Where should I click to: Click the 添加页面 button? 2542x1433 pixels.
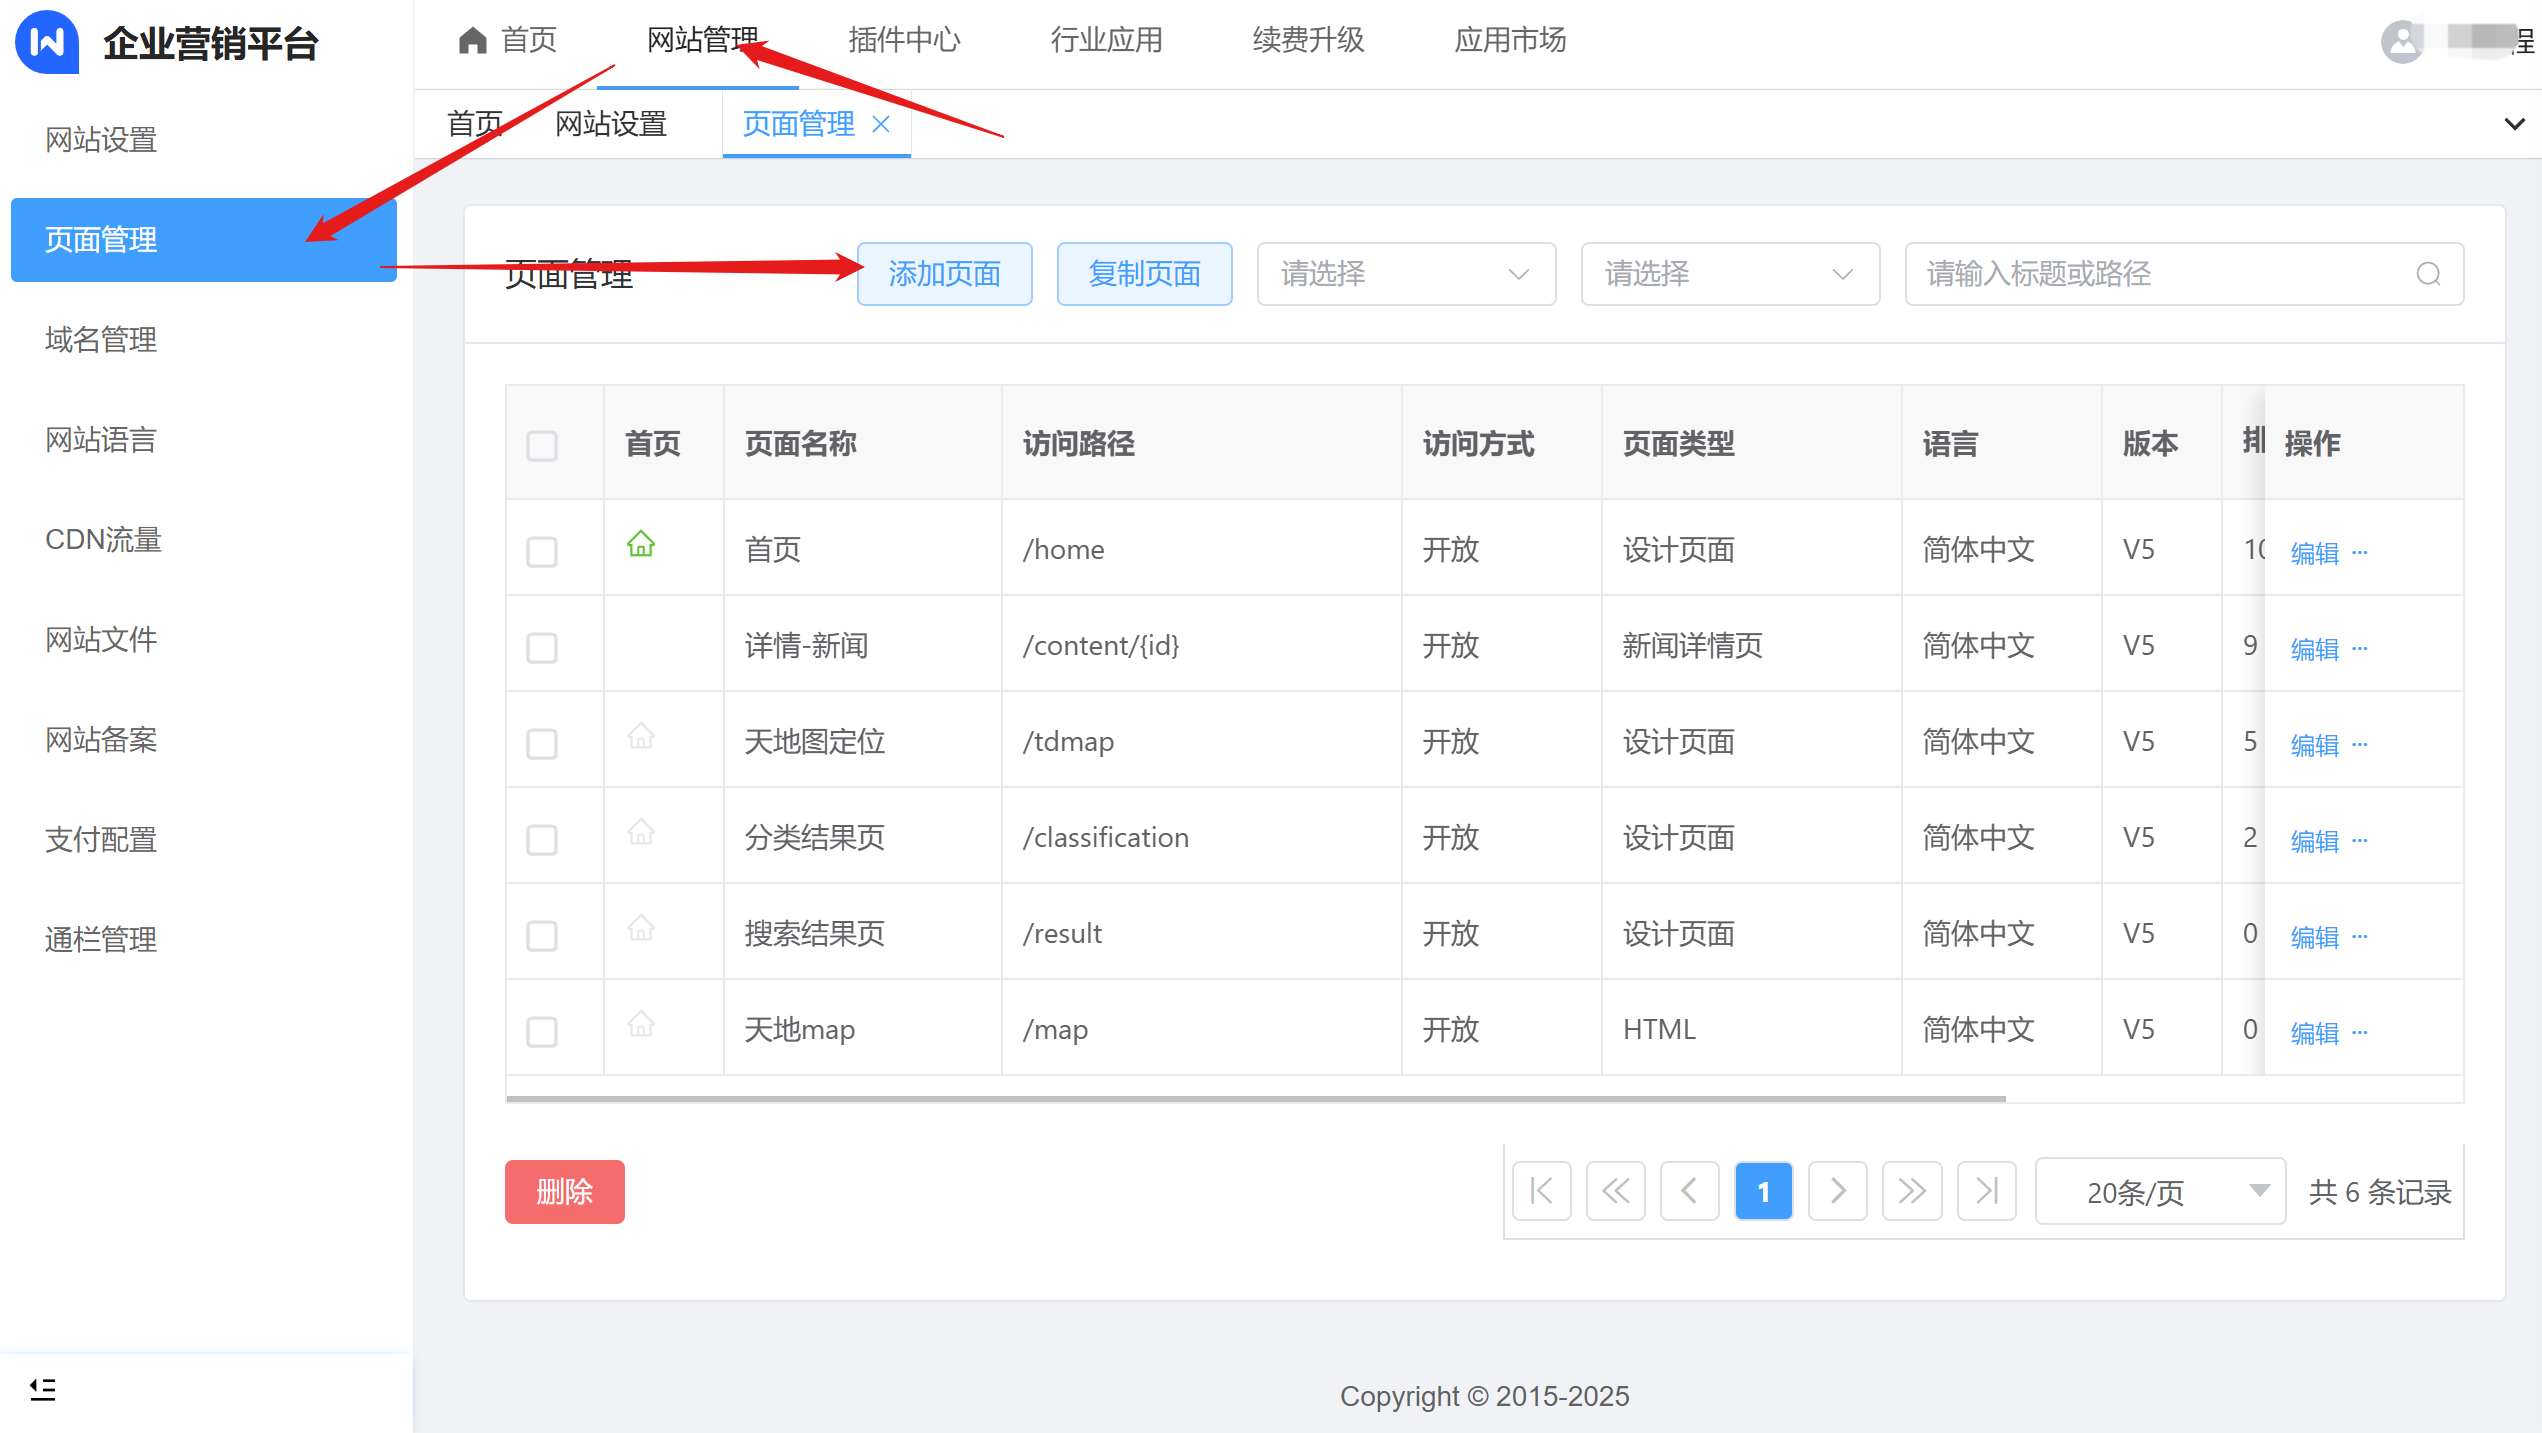click(x=944, y=274)
